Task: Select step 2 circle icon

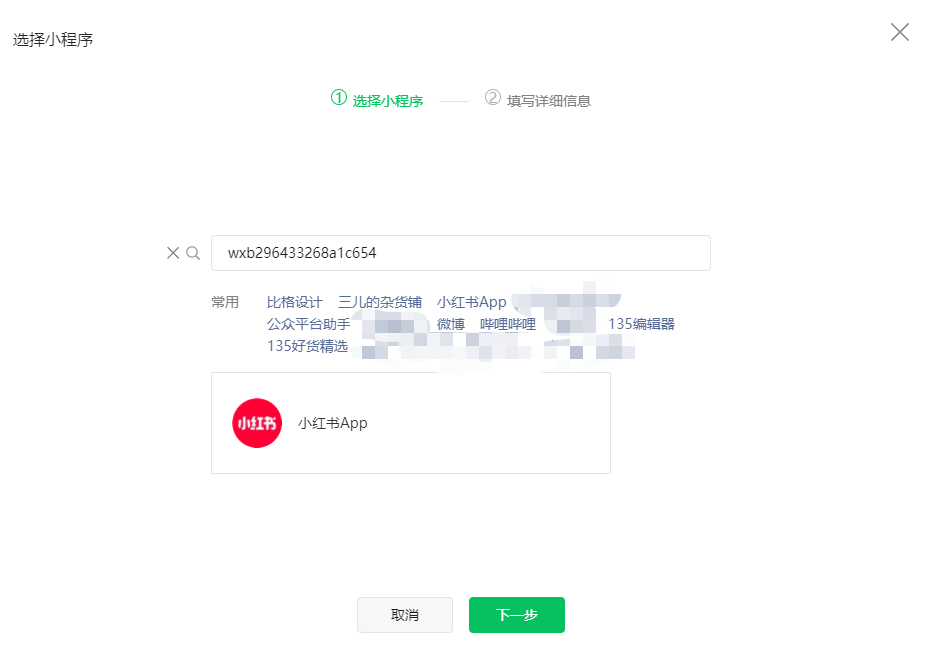Action: click(x=492, y=97)
